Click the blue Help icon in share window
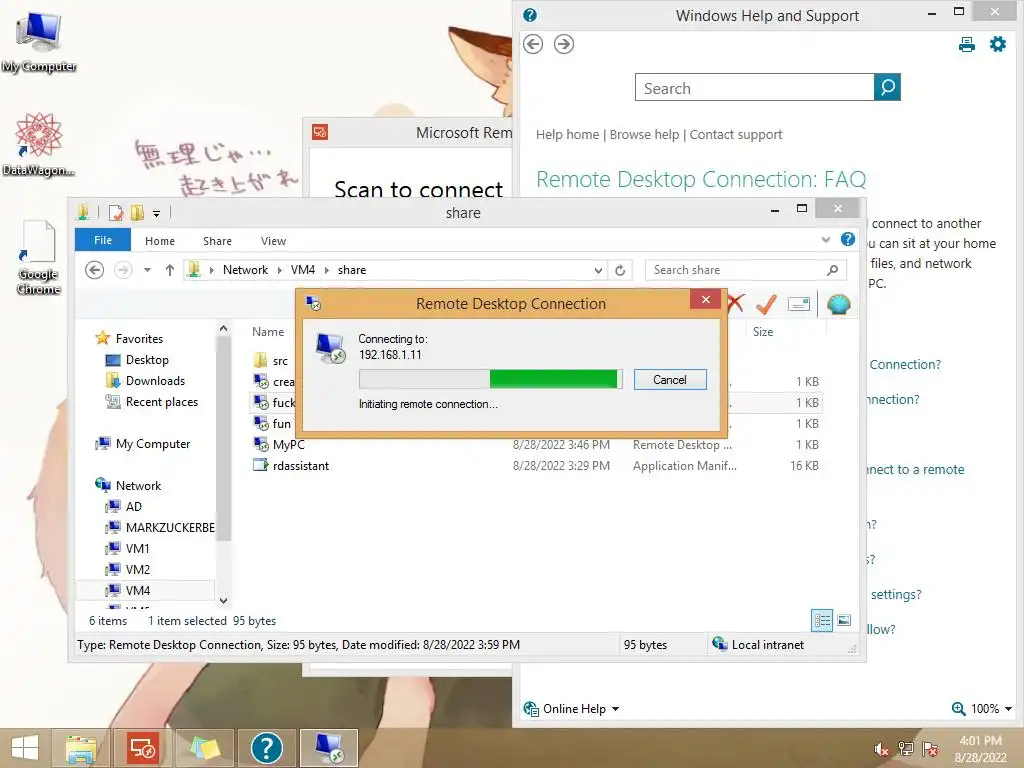Screen dimensions: 1024x768 848,240
